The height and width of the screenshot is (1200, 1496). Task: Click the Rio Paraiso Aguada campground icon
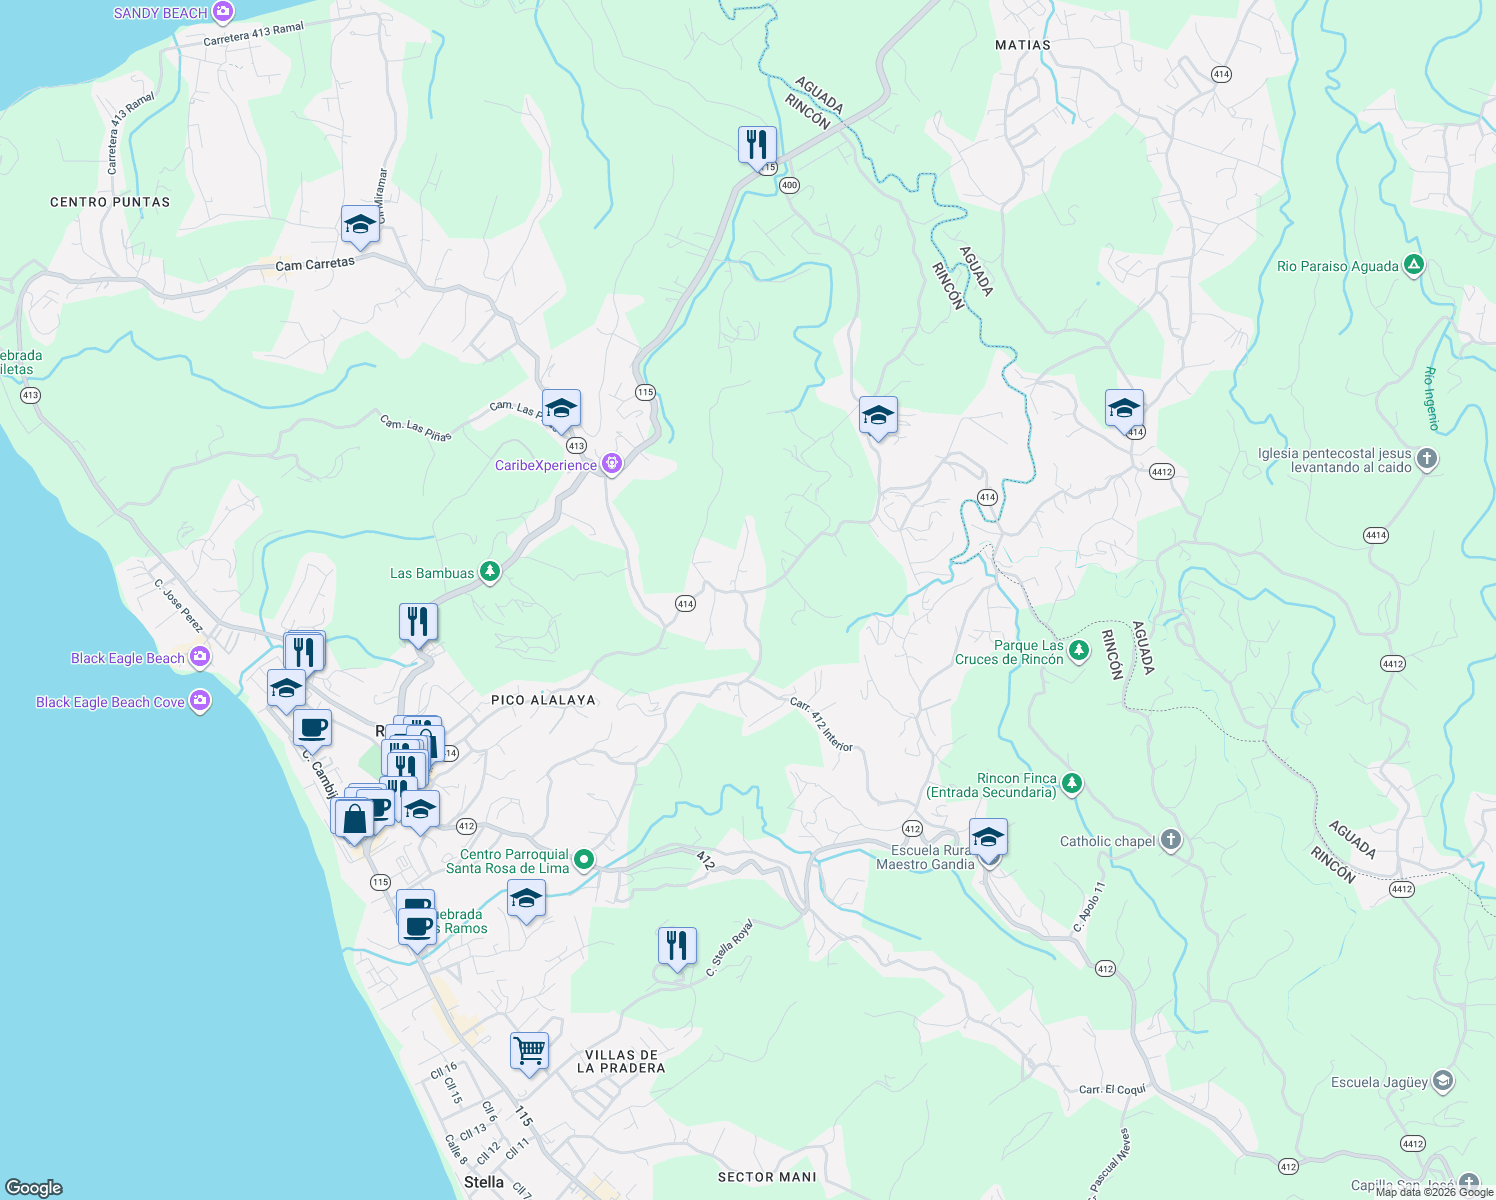(1413, 265)
